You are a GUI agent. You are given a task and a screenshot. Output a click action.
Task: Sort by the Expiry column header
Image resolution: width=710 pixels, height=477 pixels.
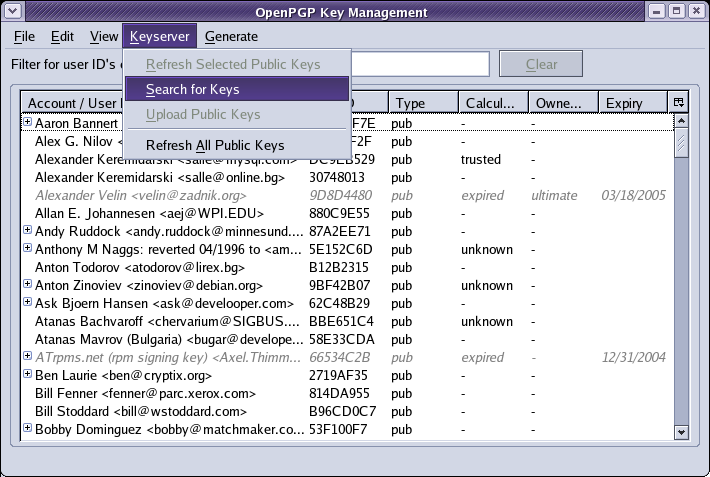tap(633, 103)
